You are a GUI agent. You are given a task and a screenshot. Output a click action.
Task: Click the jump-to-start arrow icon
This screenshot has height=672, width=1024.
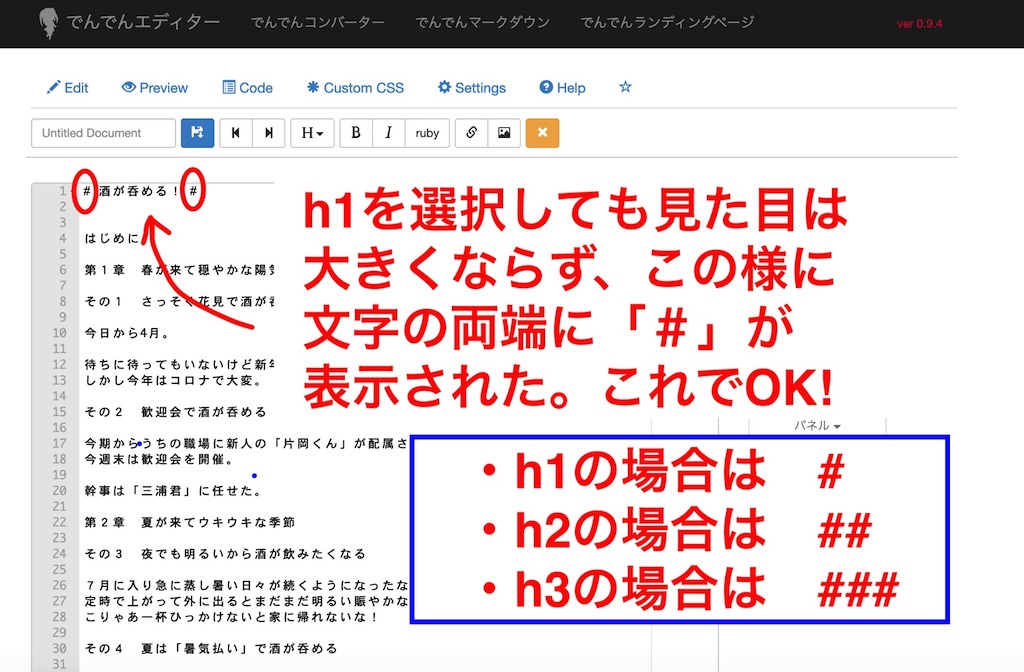(236, 133)
